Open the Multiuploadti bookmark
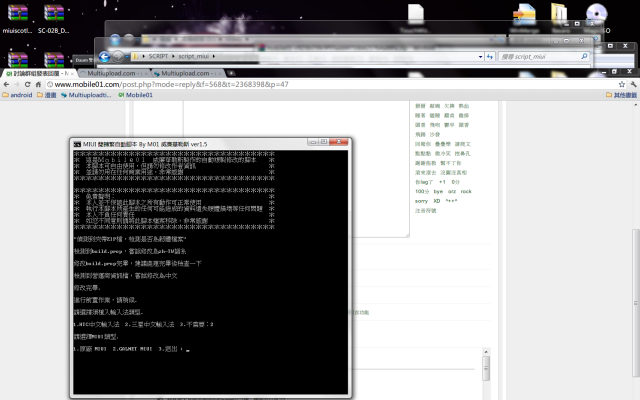This screenshot has width=640, height=400. tap(86, 95)
